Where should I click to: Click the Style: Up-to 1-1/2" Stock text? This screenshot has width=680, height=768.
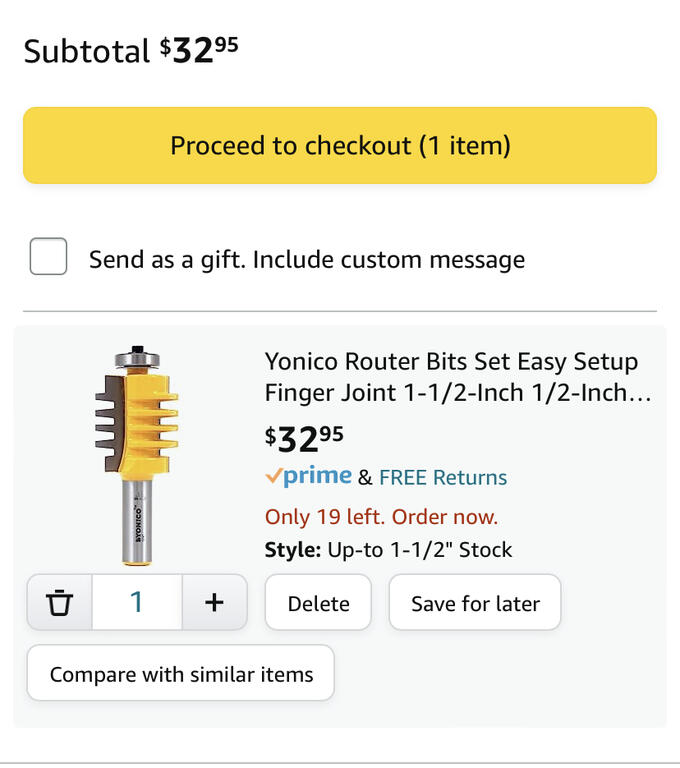coord(388,550)
